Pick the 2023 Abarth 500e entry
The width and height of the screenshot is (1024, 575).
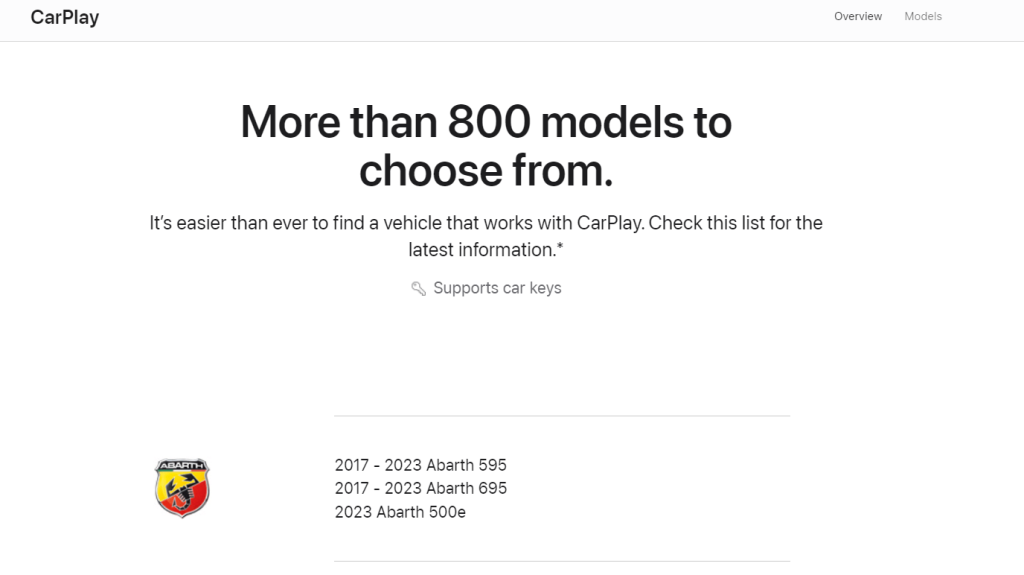pos(400,512)
